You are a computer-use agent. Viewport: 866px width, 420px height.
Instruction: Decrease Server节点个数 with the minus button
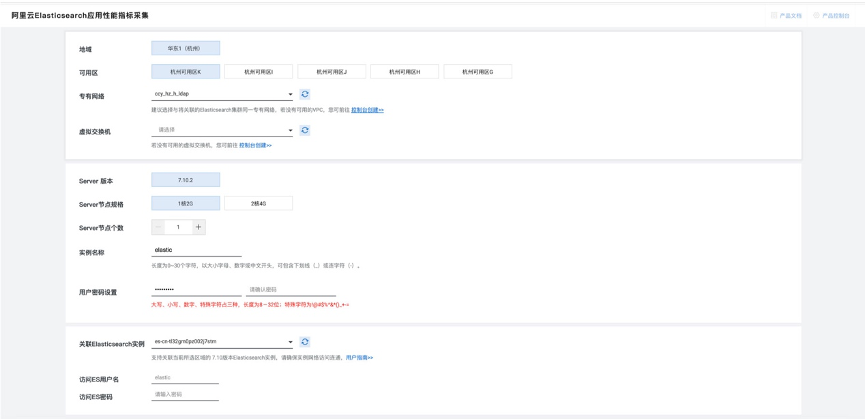pyautogui.click(x=158, y=227)
